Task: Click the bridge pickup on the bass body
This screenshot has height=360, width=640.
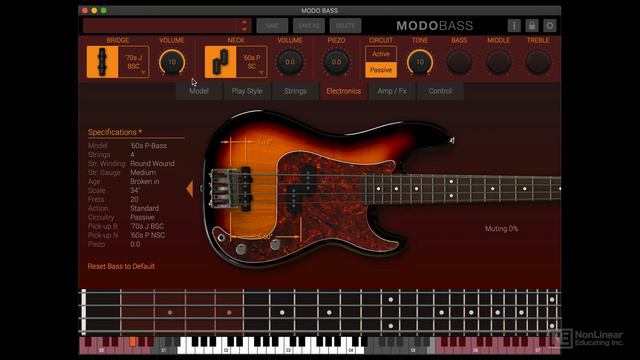Action: click(246, 189)
